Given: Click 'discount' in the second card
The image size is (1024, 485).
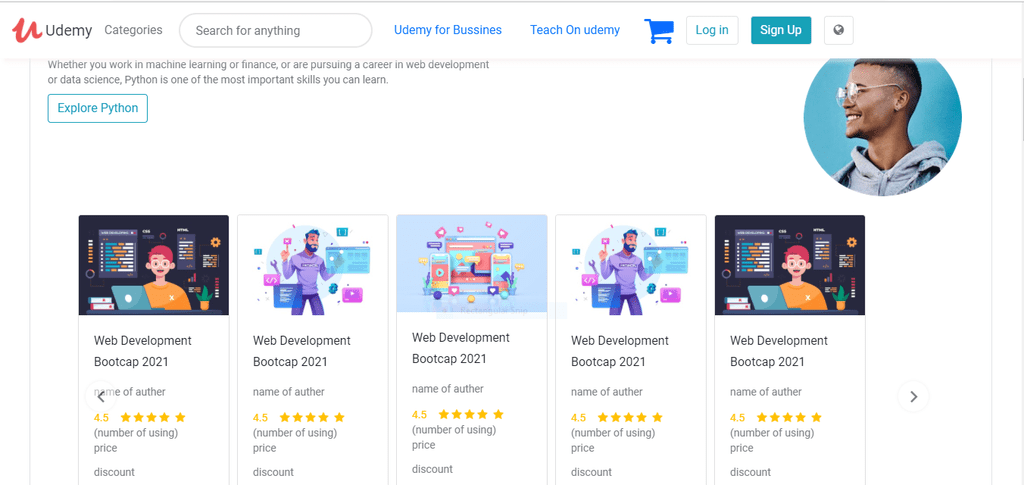Looking at the screenshot, I should (273, 472).
